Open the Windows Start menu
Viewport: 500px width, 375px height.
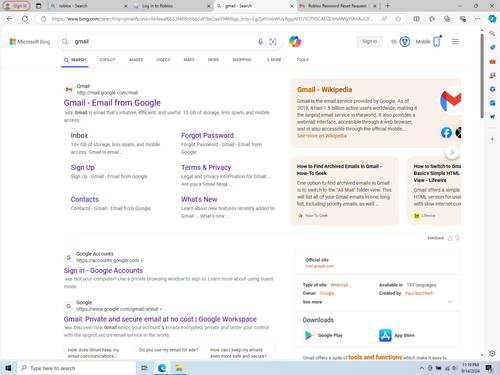tap(8, 368)
